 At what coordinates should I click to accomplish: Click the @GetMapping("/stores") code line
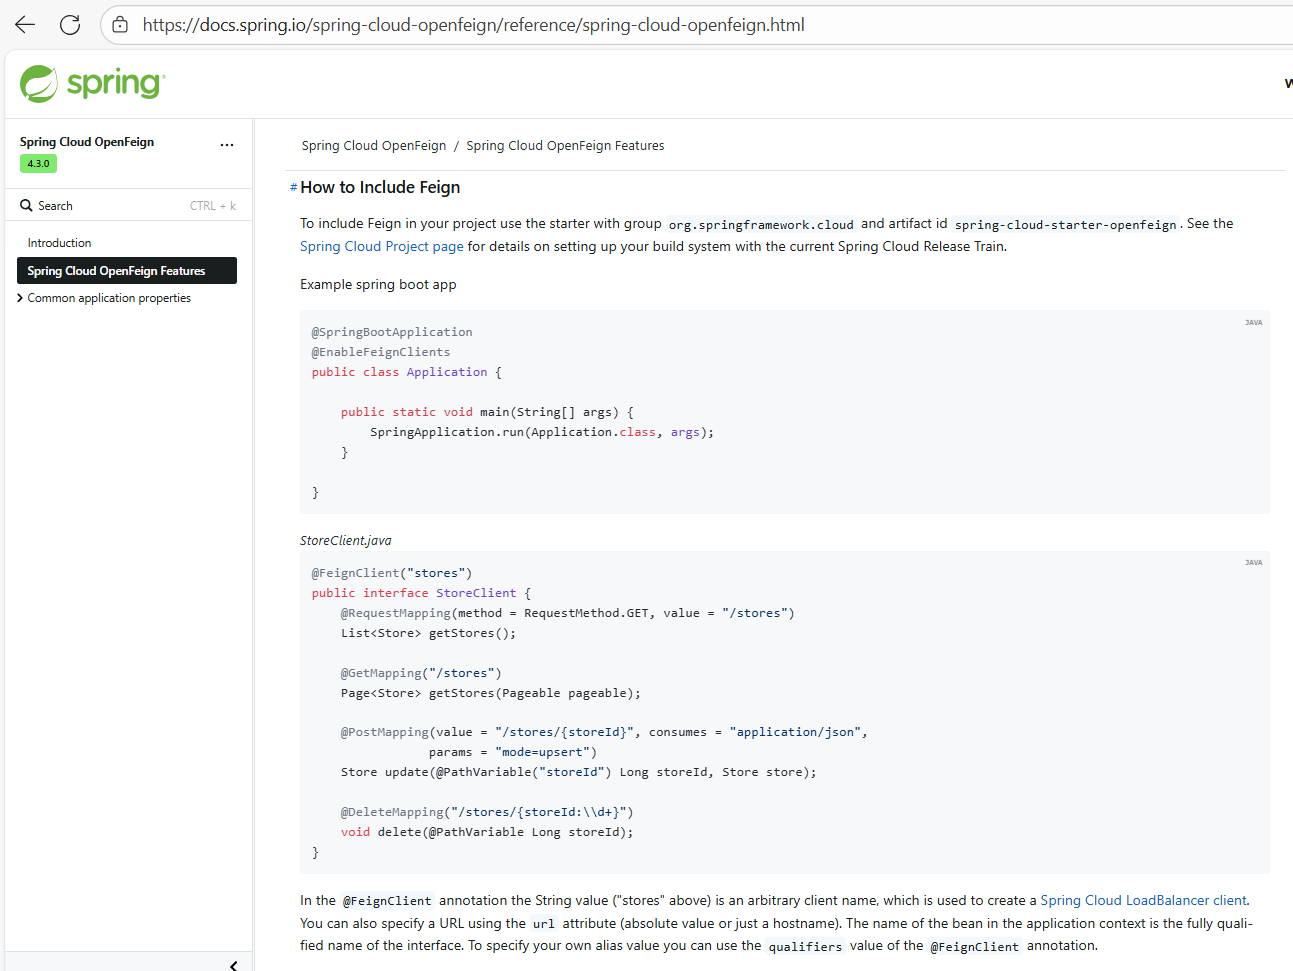(421, 673)
